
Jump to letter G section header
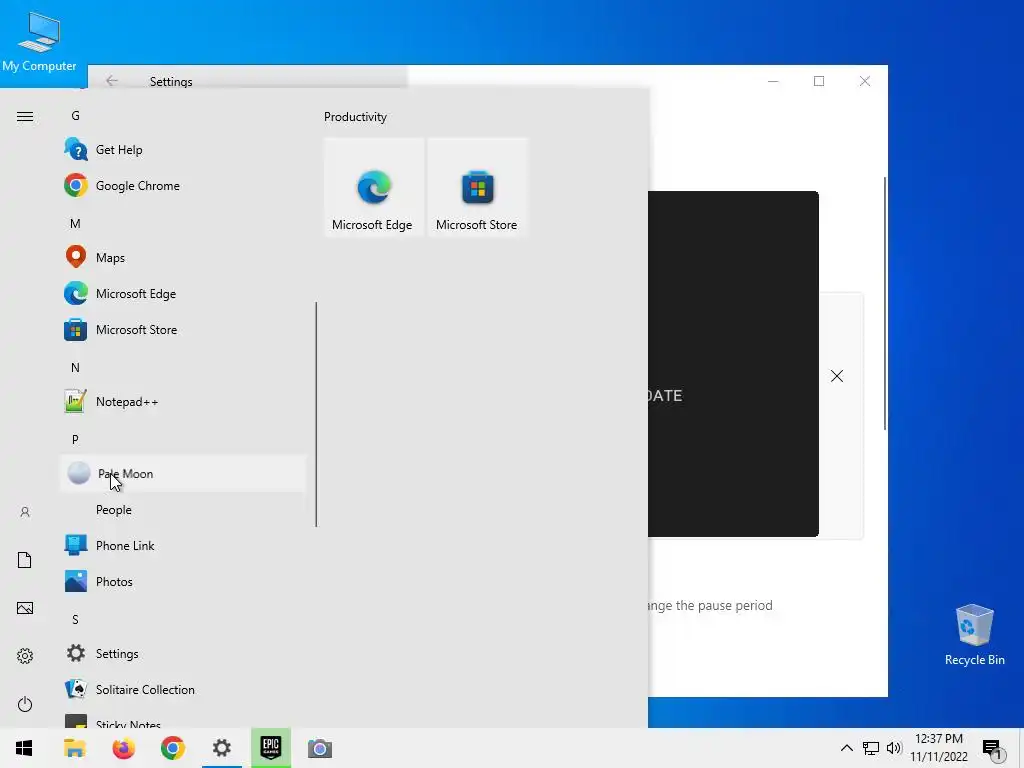[x=76, y=116]
